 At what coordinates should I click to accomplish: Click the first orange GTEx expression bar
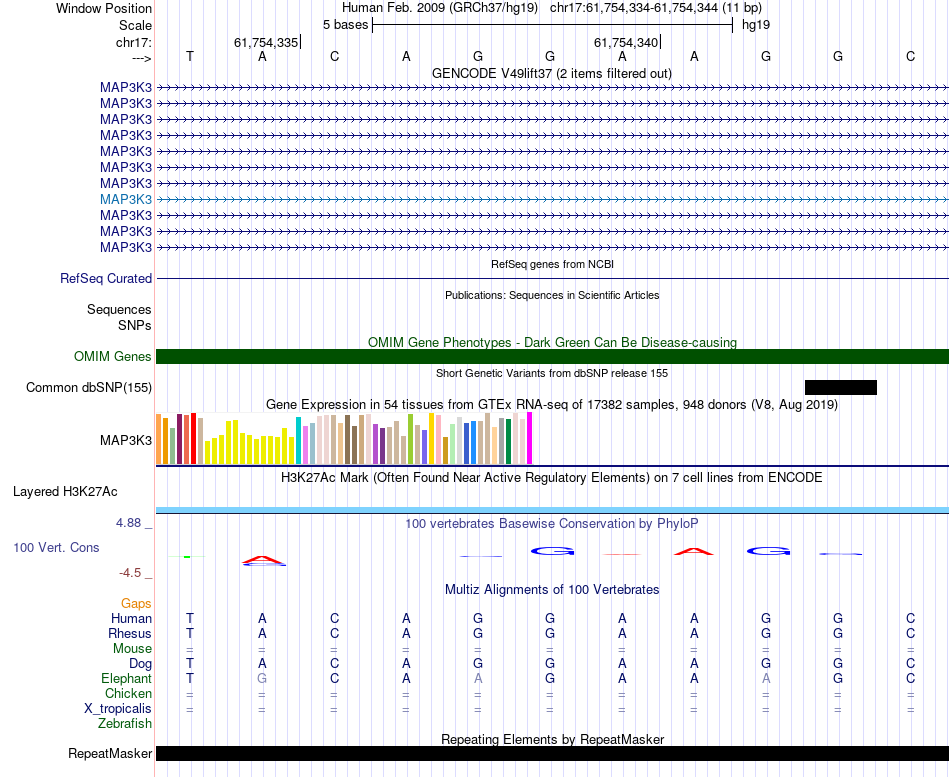[159, 439]
